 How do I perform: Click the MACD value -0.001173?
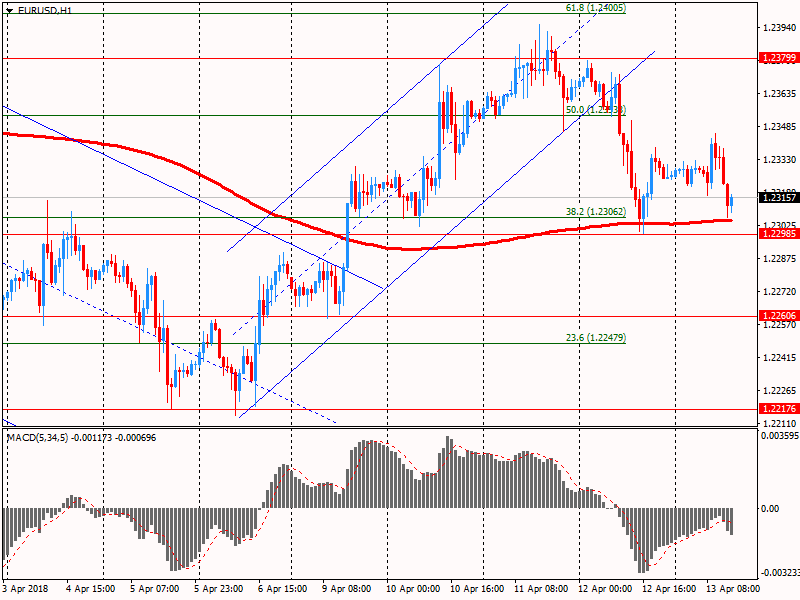pos(91,438)
